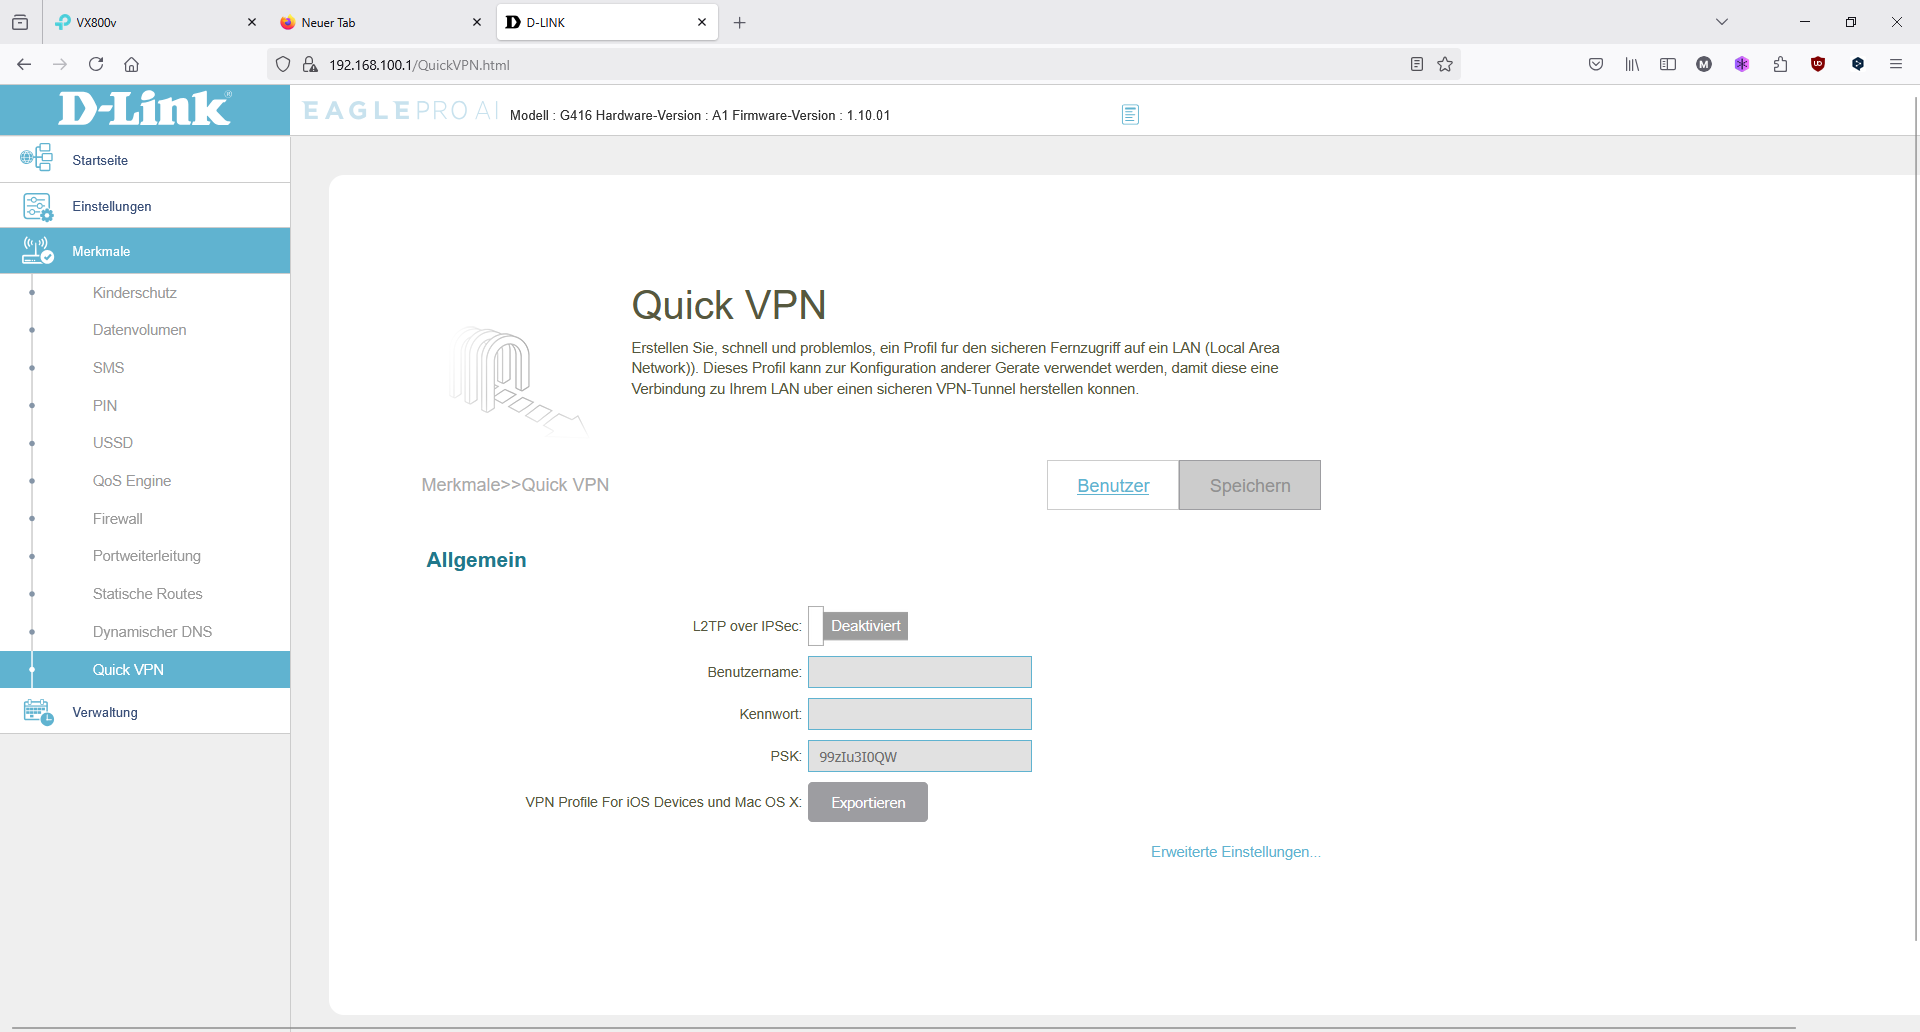The image size is (1920, 1032).
Task: Open a new browser tab
Action: point(740,22)
